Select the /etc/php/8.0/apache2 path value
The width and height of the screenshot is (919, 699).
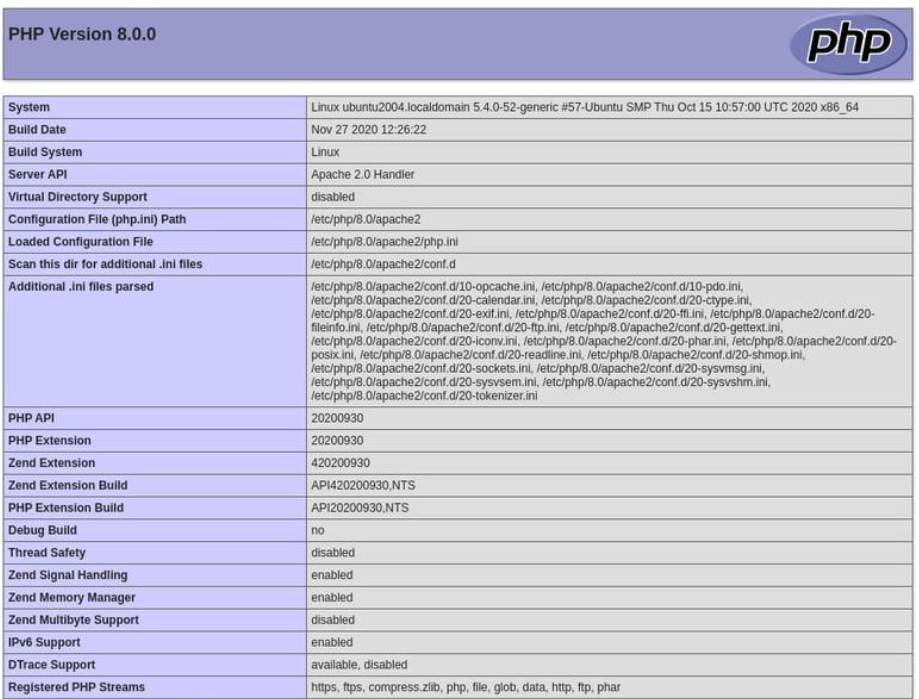[366, 219]
